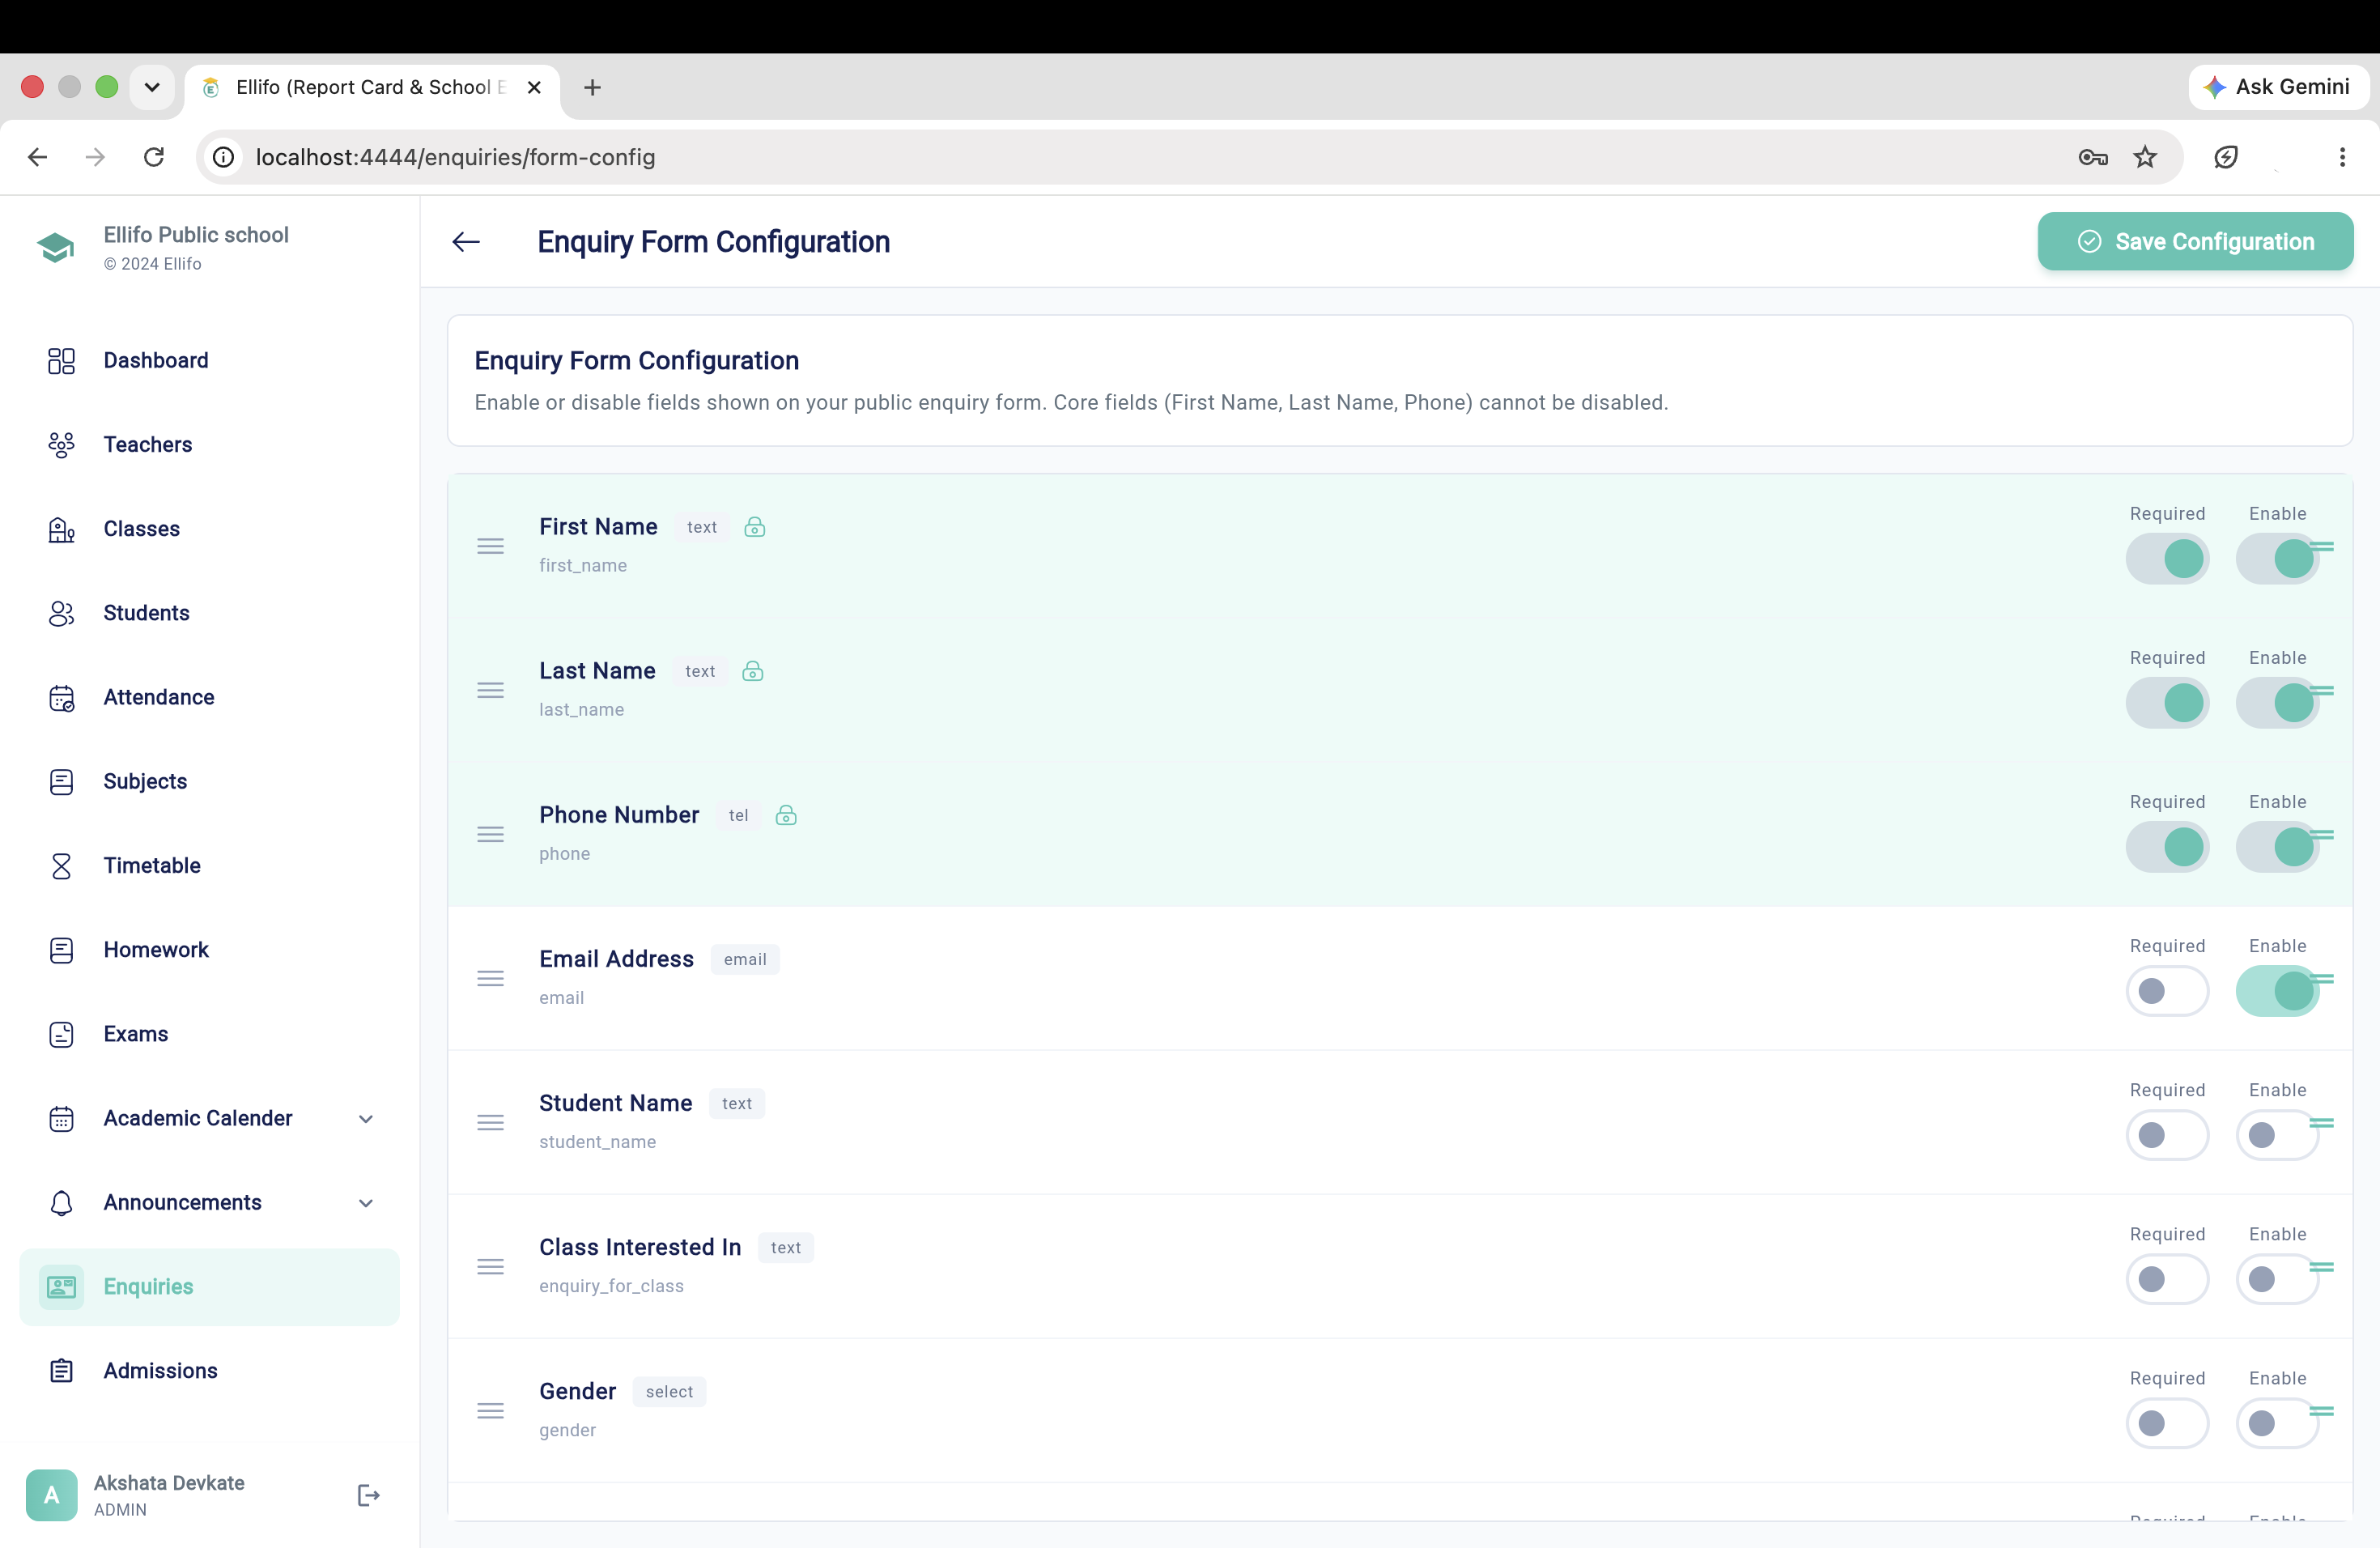The width and height of the screenshot is (2380, 1548).
Task: Toggle Required switch for Student Name
Action: pyautogui.click(x=2167, y=1135)
